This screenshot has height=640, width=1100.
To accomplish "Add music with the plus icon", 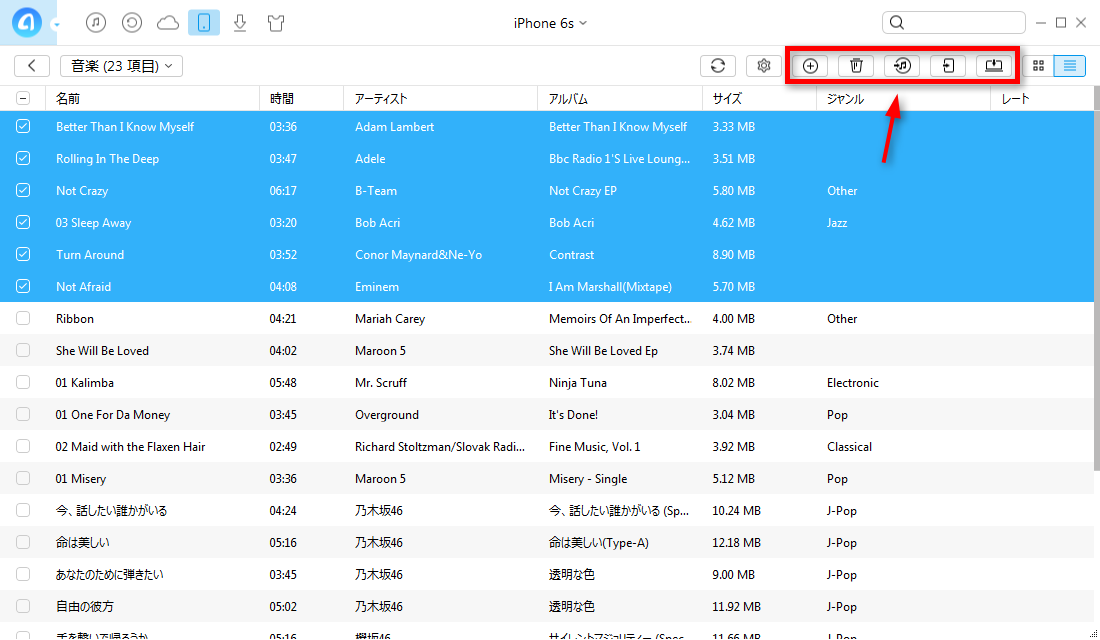I will point(810,66).
